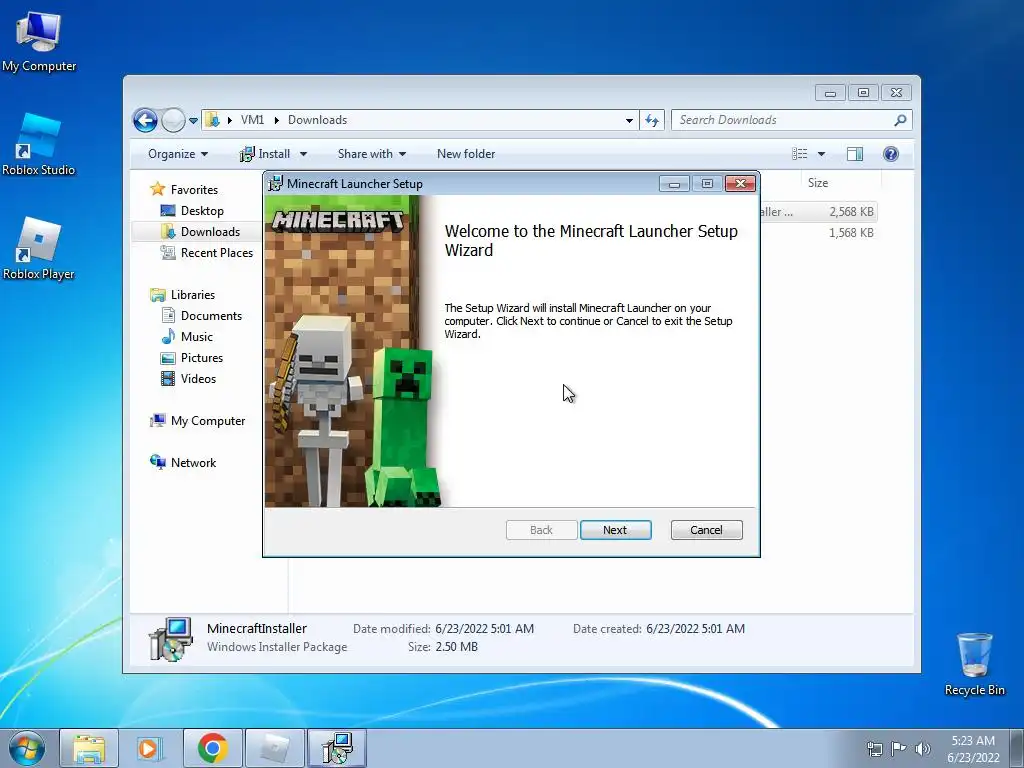Viewport: 1024px width, 768px height.
Task: Click Downloads in the address bar
Action: [x=317, y=120]
